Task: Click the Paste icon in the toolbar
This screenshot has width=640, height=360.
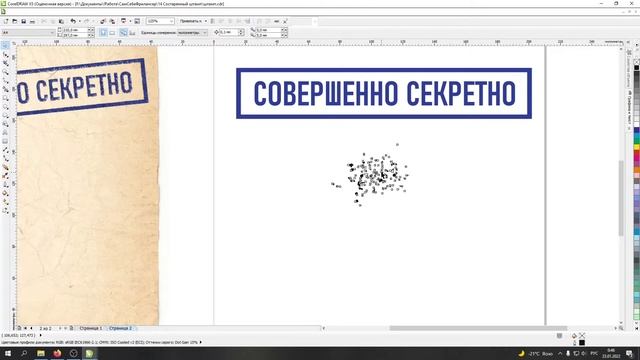Action: point(61,21)
